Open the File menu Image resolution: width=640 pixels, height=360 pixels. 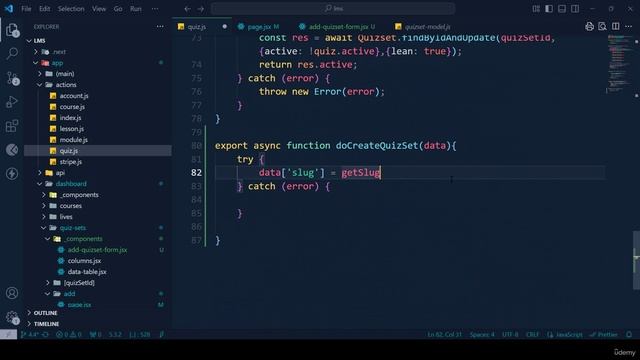pyautogui.click(x=26, y=9)
